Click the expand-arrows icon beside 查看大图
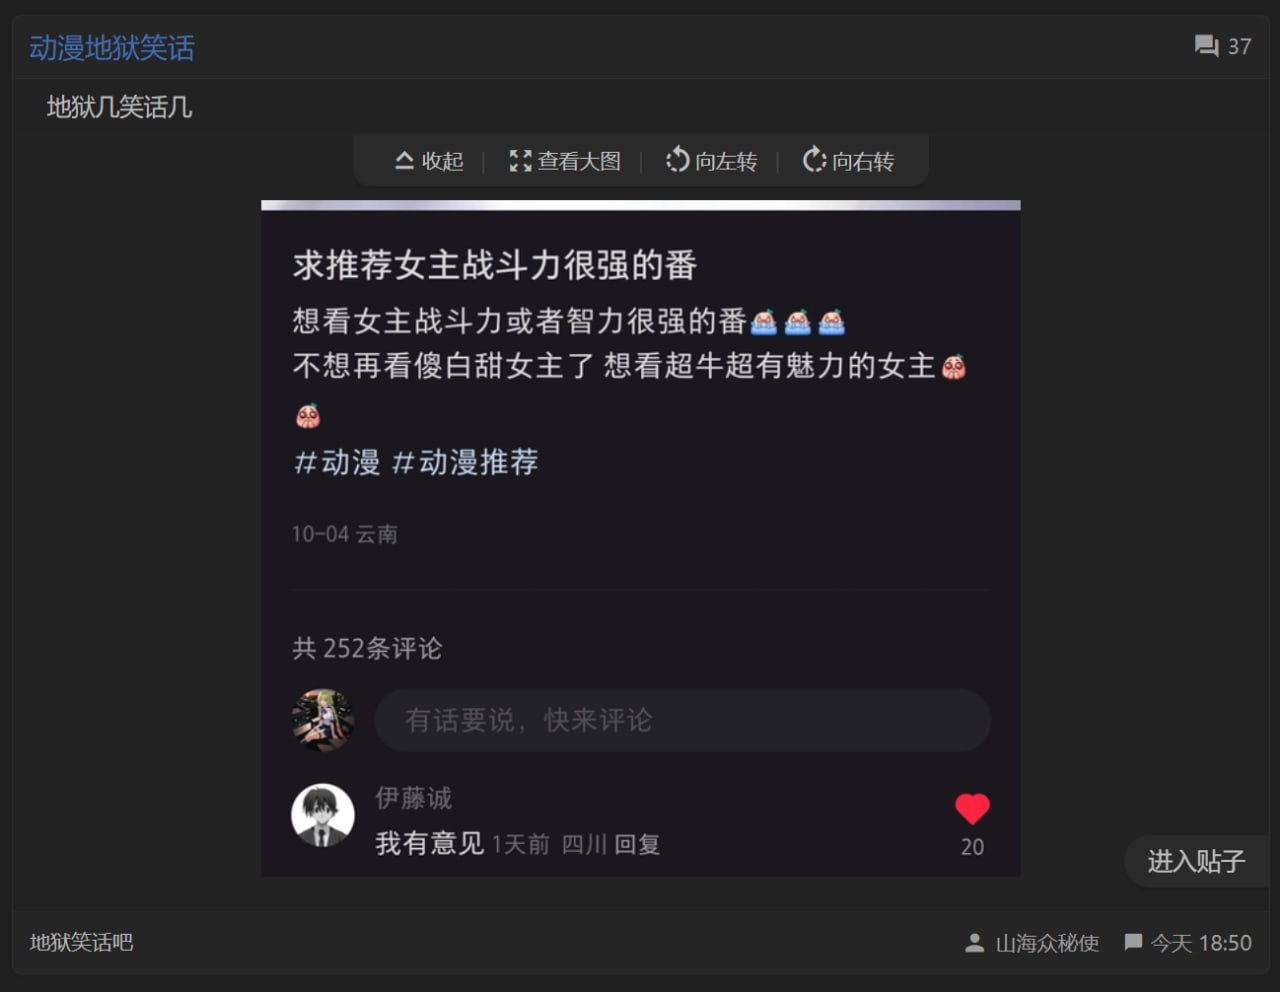Image resolution: width=1280 pixels, height=992 pixels. click(520, 161)
